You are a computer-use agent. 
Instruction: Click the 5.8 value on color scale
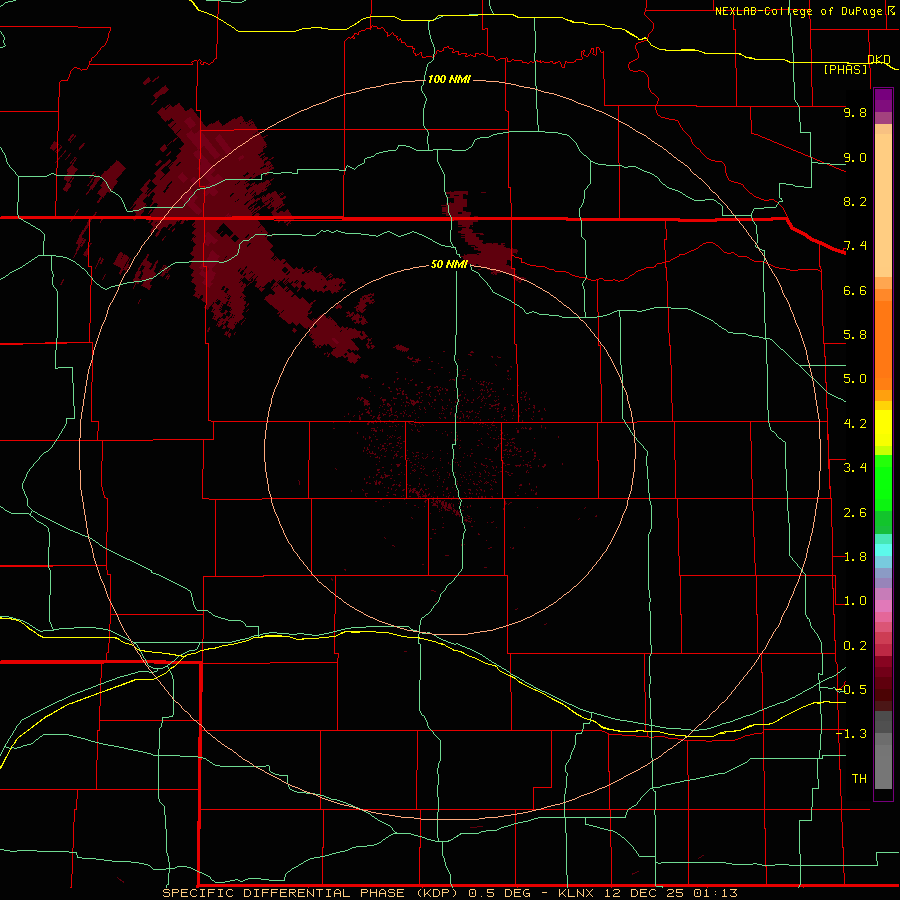pyautogui.click(x=855, y=335)
